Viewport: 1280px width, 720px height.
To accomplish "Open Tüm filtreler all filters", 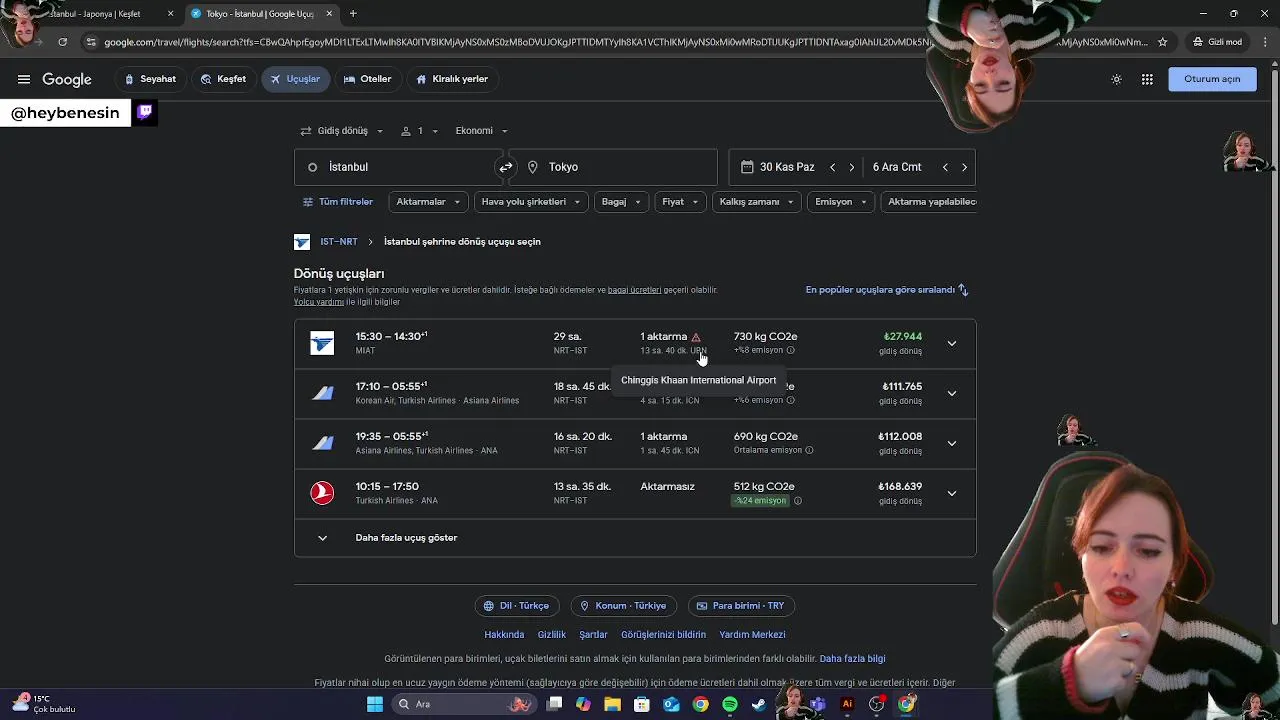I will coord(338,202).
